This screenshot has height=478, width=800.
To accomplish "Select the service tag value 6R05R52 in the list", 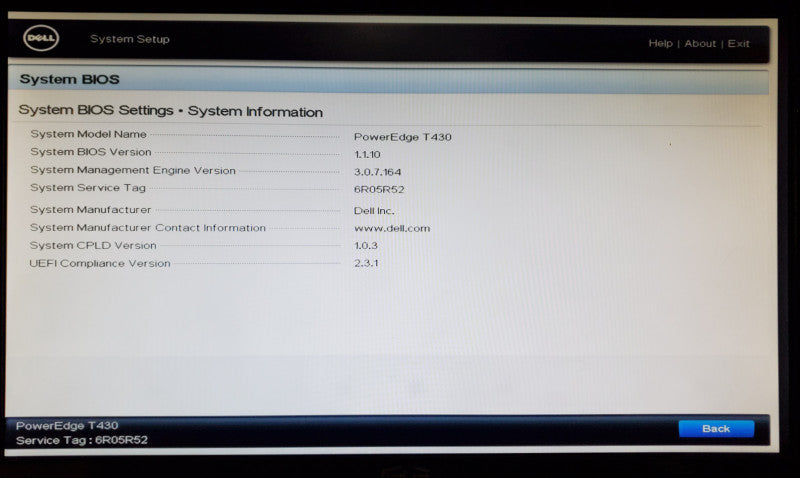I will tap(379, 189).
